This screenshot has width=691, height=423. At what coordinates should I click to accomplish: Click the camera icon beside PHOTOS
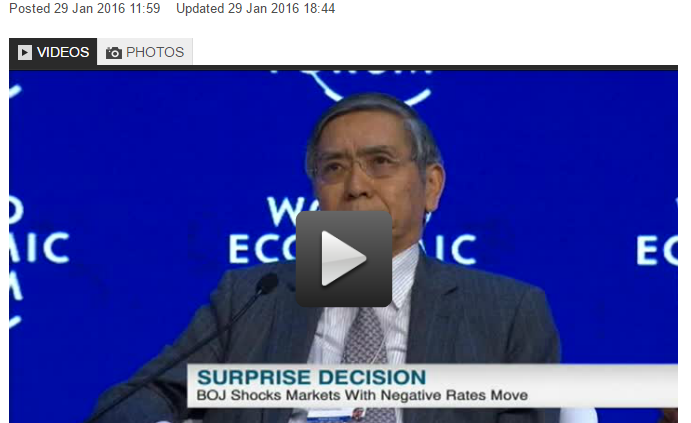114,53
